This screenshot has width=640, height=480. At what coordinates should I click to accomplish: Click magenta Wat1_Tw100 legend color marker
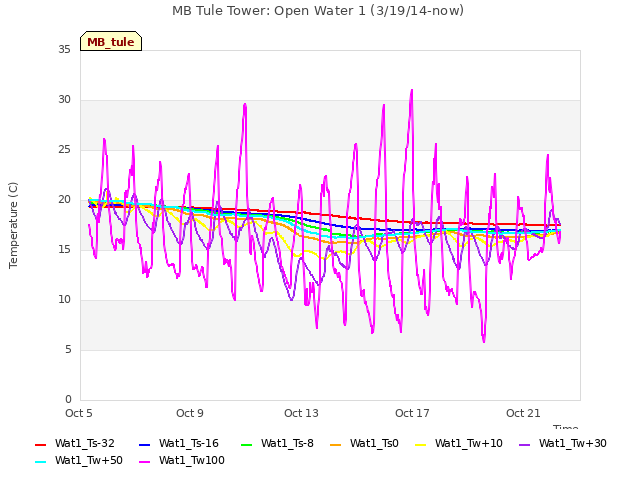pos(144,462)
